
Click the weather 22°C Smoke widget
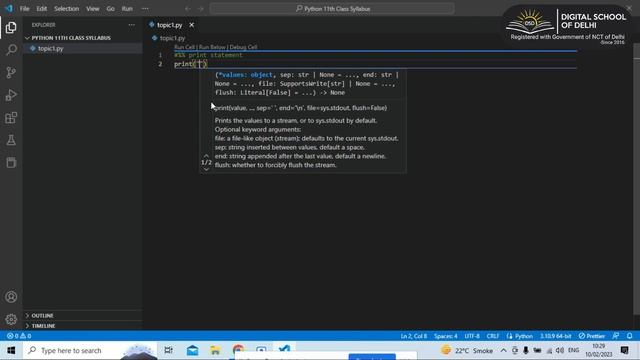click(467, 351)
